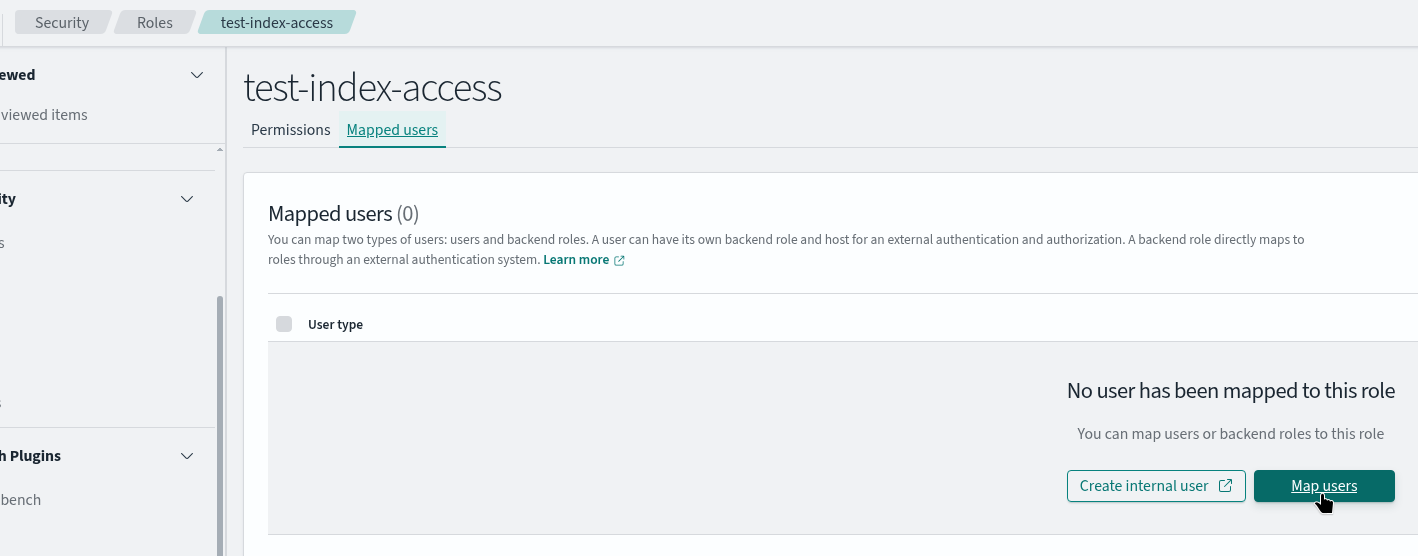Viewport: 1418px width, 556px height.
Task: Click the User type column header
Action: click(335, 325)
